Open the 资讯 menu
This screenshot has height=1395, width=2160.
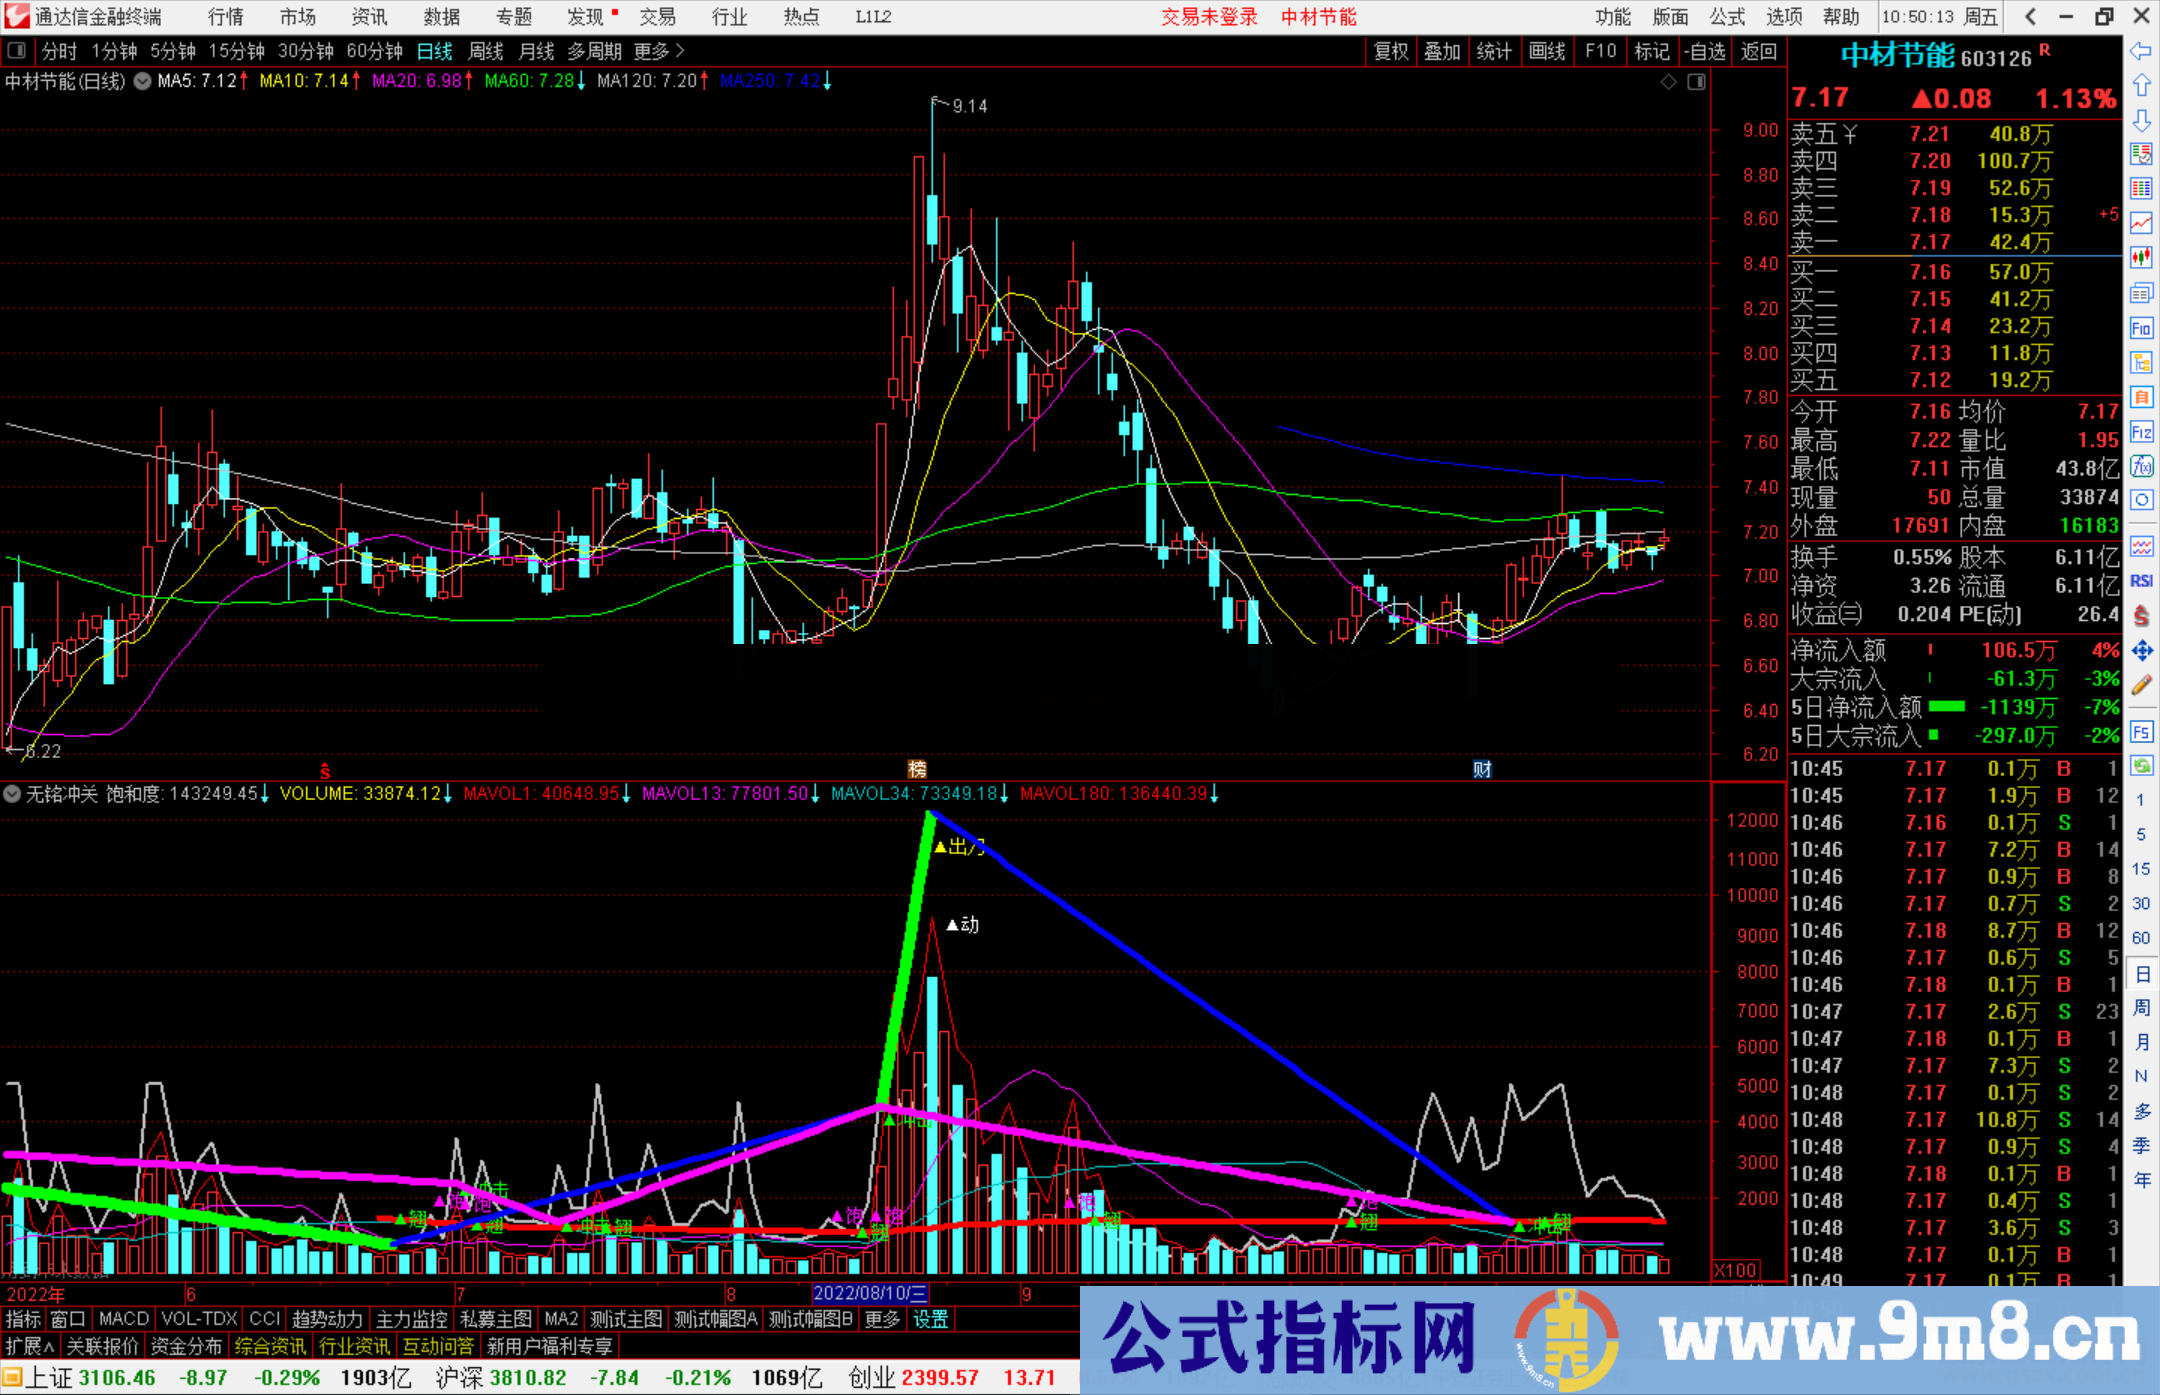coord(370,17)
